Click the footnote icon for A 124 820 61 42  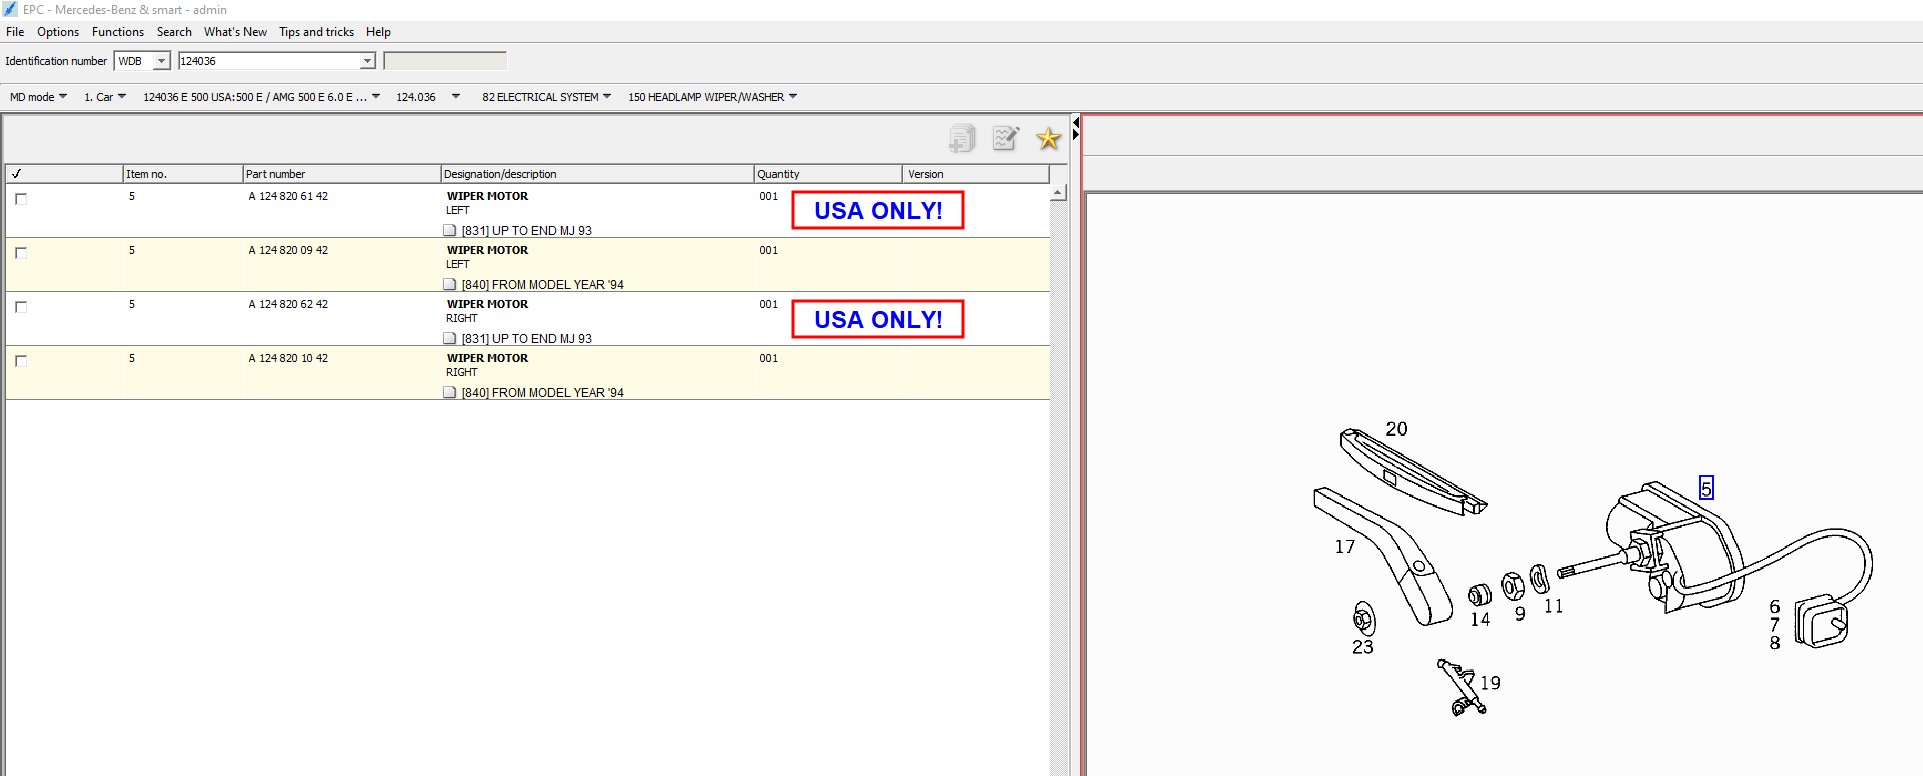click(450, 230)
